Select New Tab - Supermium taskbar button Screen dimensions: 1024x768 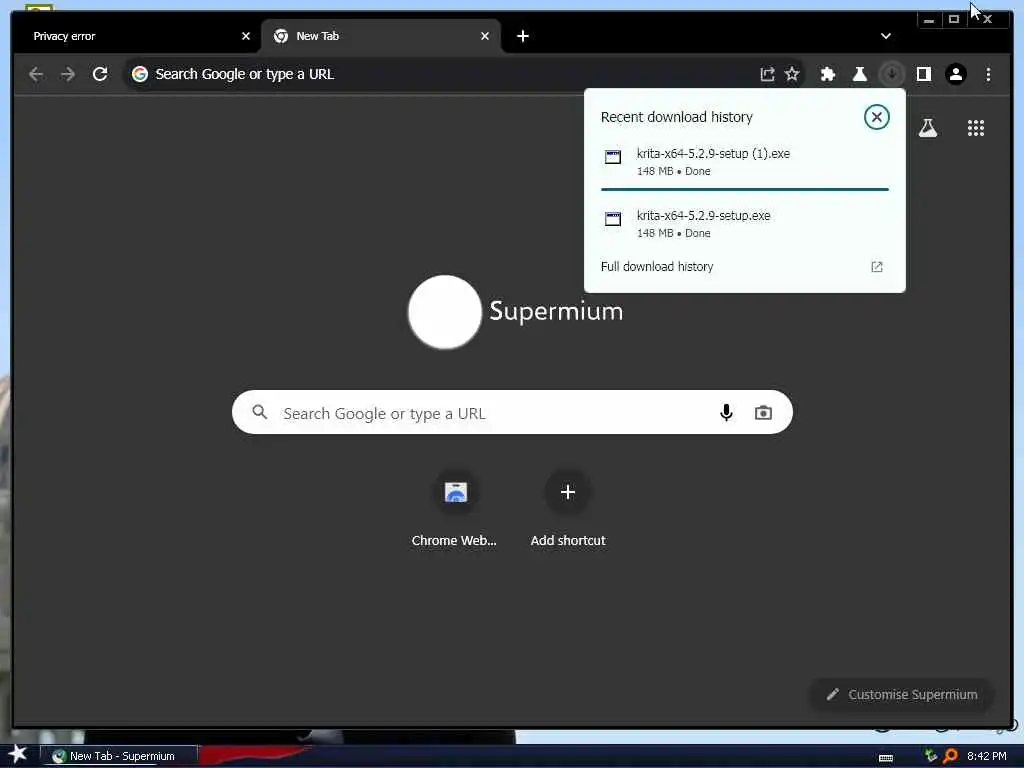click(x=118, y=756)
